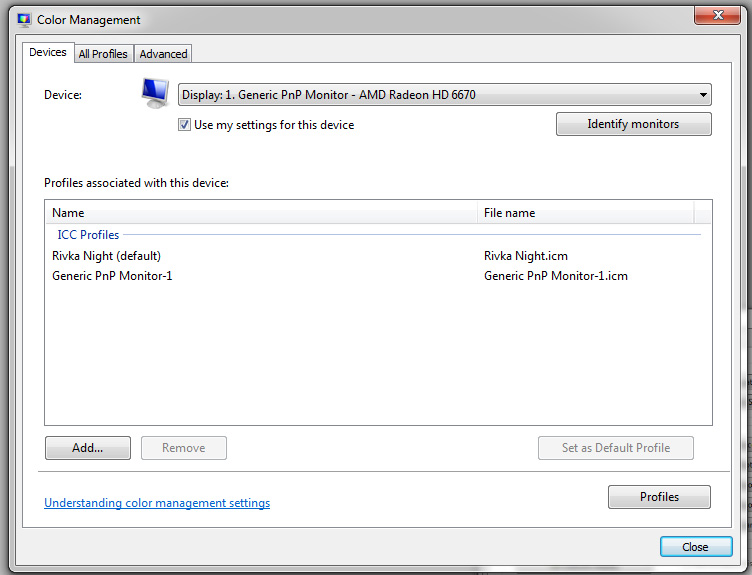Viewport: 752px width, 575px height.
Task: Click the Add... button
Action: tap(88, 447)
